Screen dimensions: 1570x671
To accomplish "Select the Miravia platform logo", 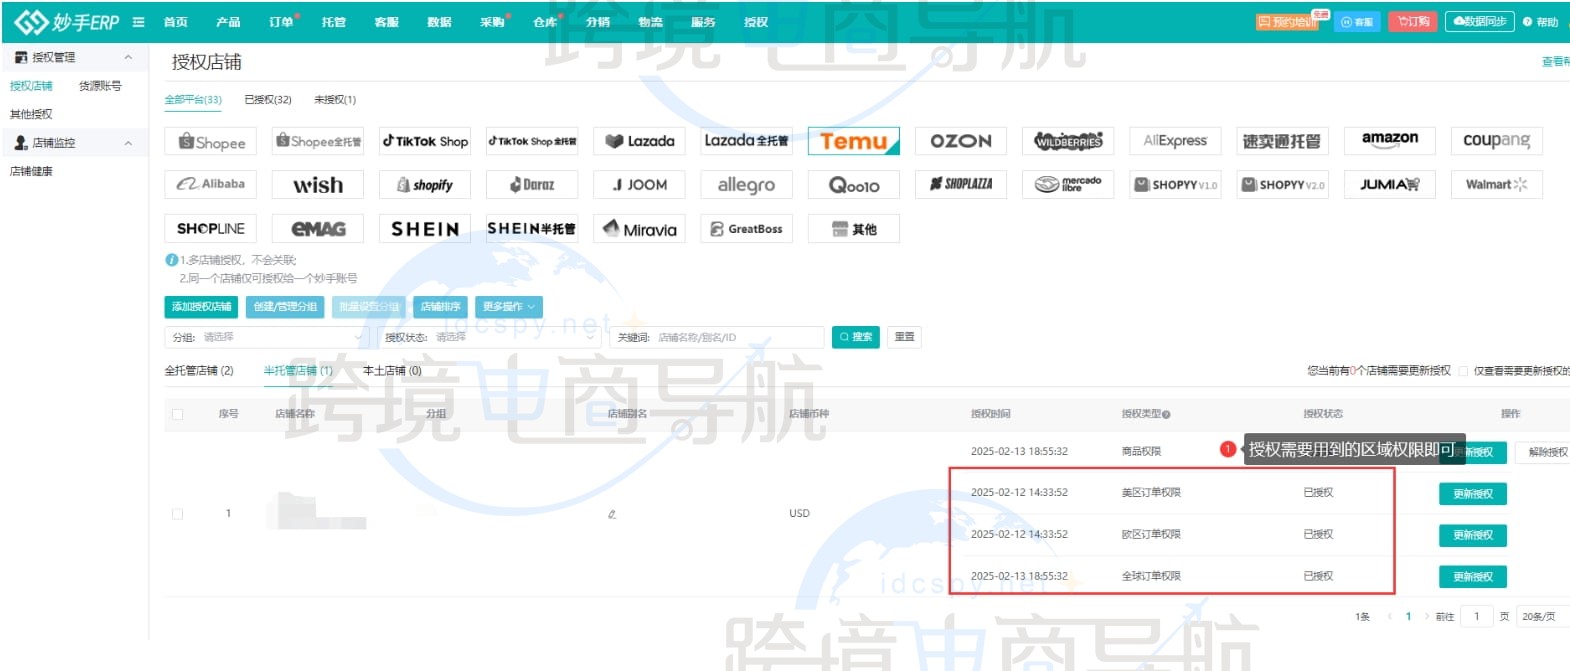I will point(639,229).
